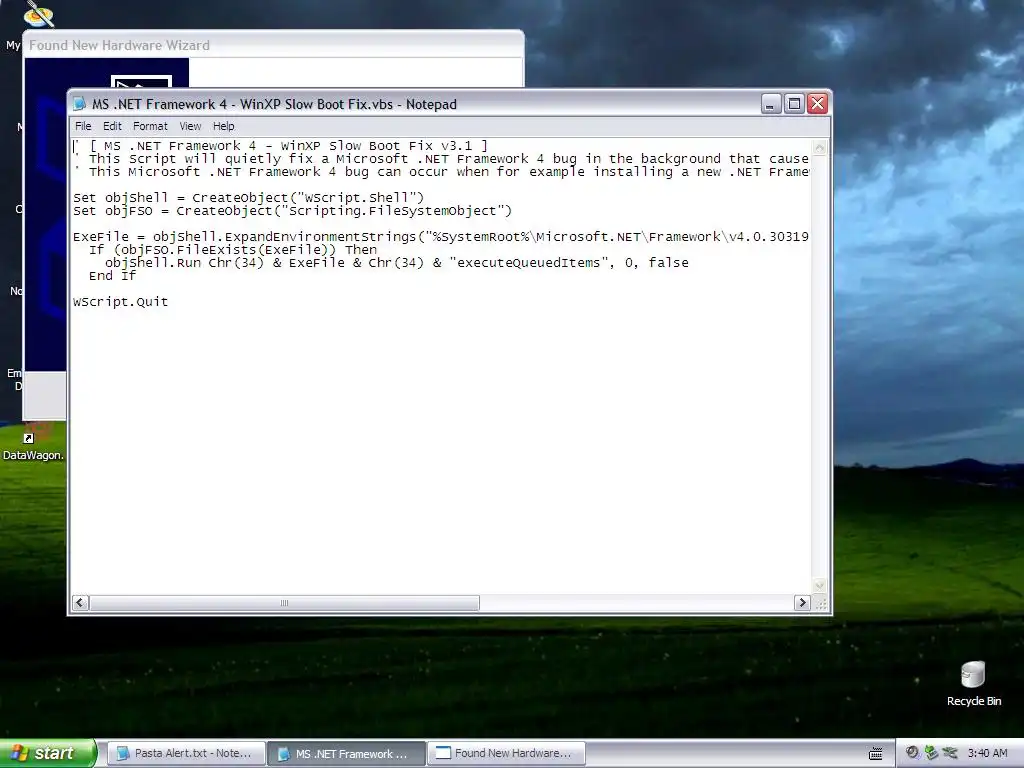Image resolution: width=1024 pixels, height=768 pixels.
Task: Click the 'Set objFSO = CreateObject' line
Action: (x=292, y=210)
